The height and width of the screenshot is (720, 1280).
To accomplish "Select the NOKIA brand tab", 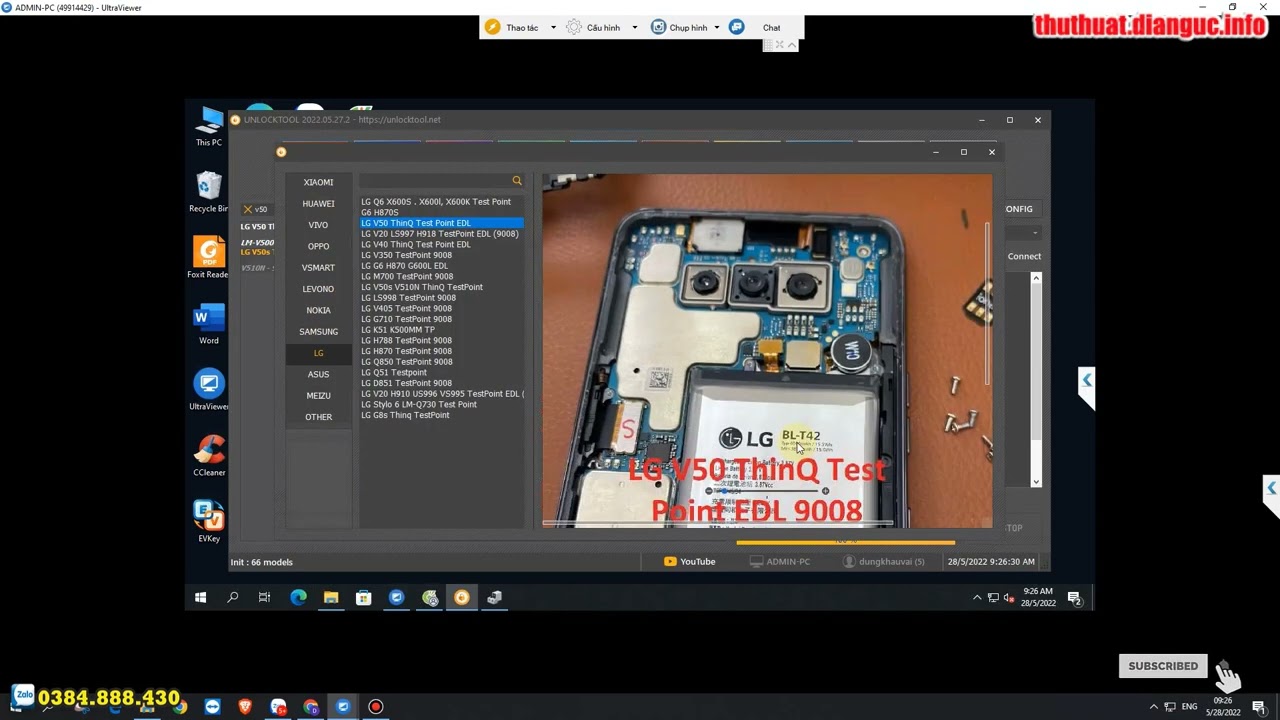I will [318, 310].
